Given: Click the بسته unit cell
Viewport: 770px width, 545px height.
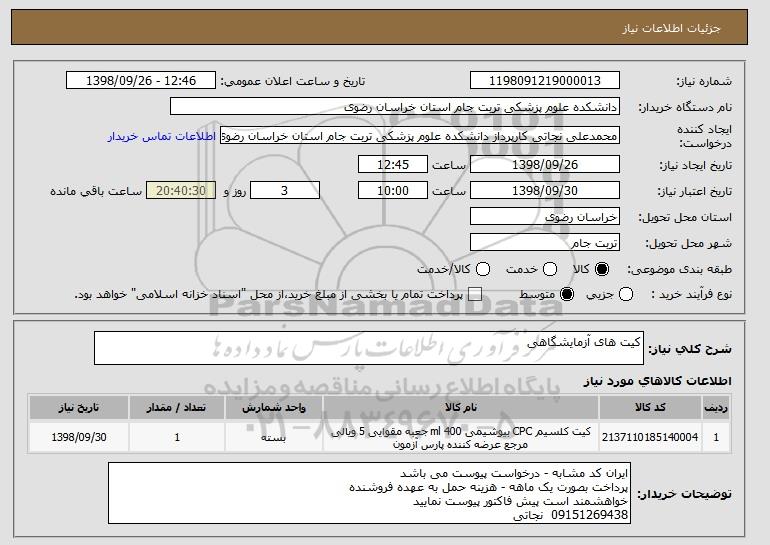Looking at the screenshot, I should tap(274, 437).
